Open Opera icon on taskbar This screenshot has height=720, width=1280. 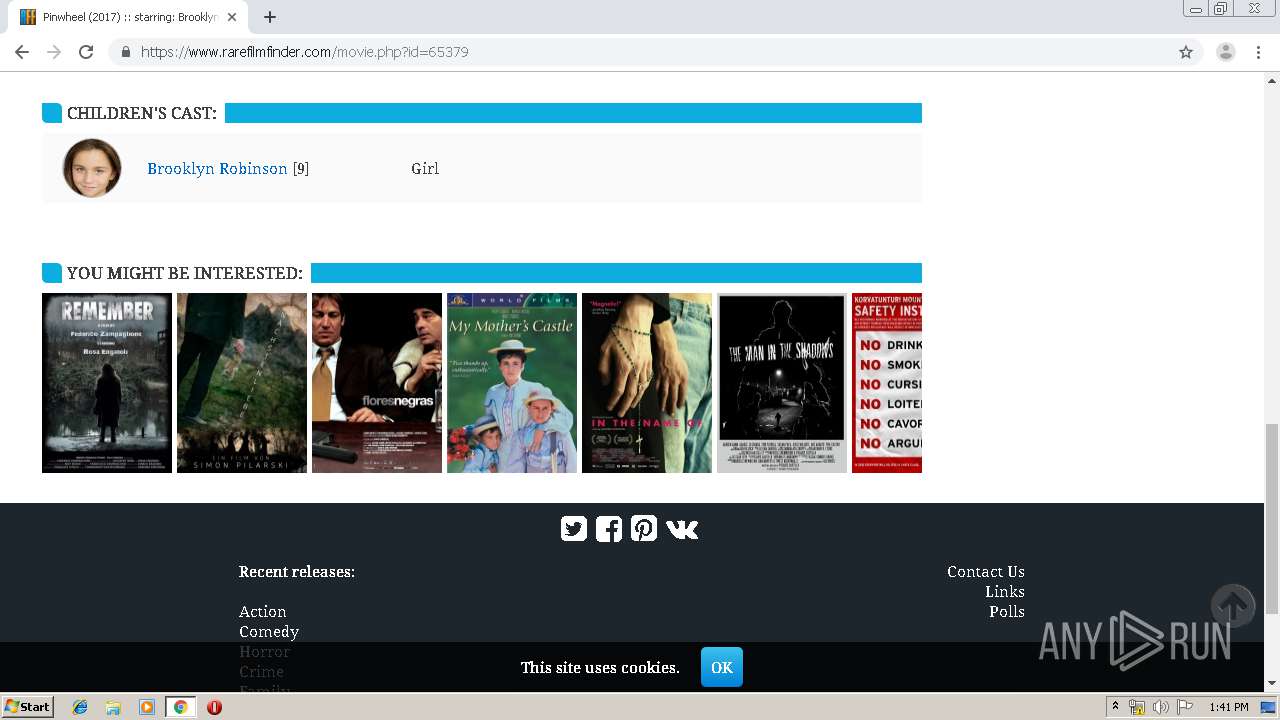pyautogui.click(x=214, y=707)
